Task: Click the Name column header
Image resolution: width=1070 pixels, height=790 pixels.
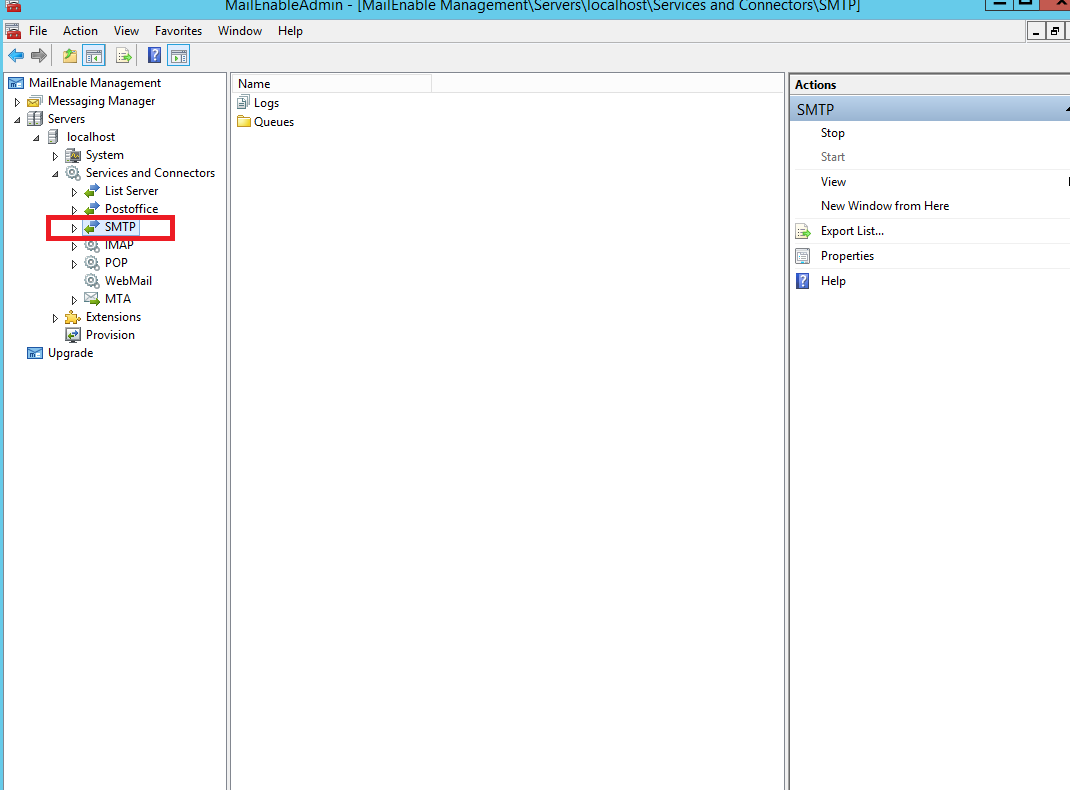Action: 330,84
